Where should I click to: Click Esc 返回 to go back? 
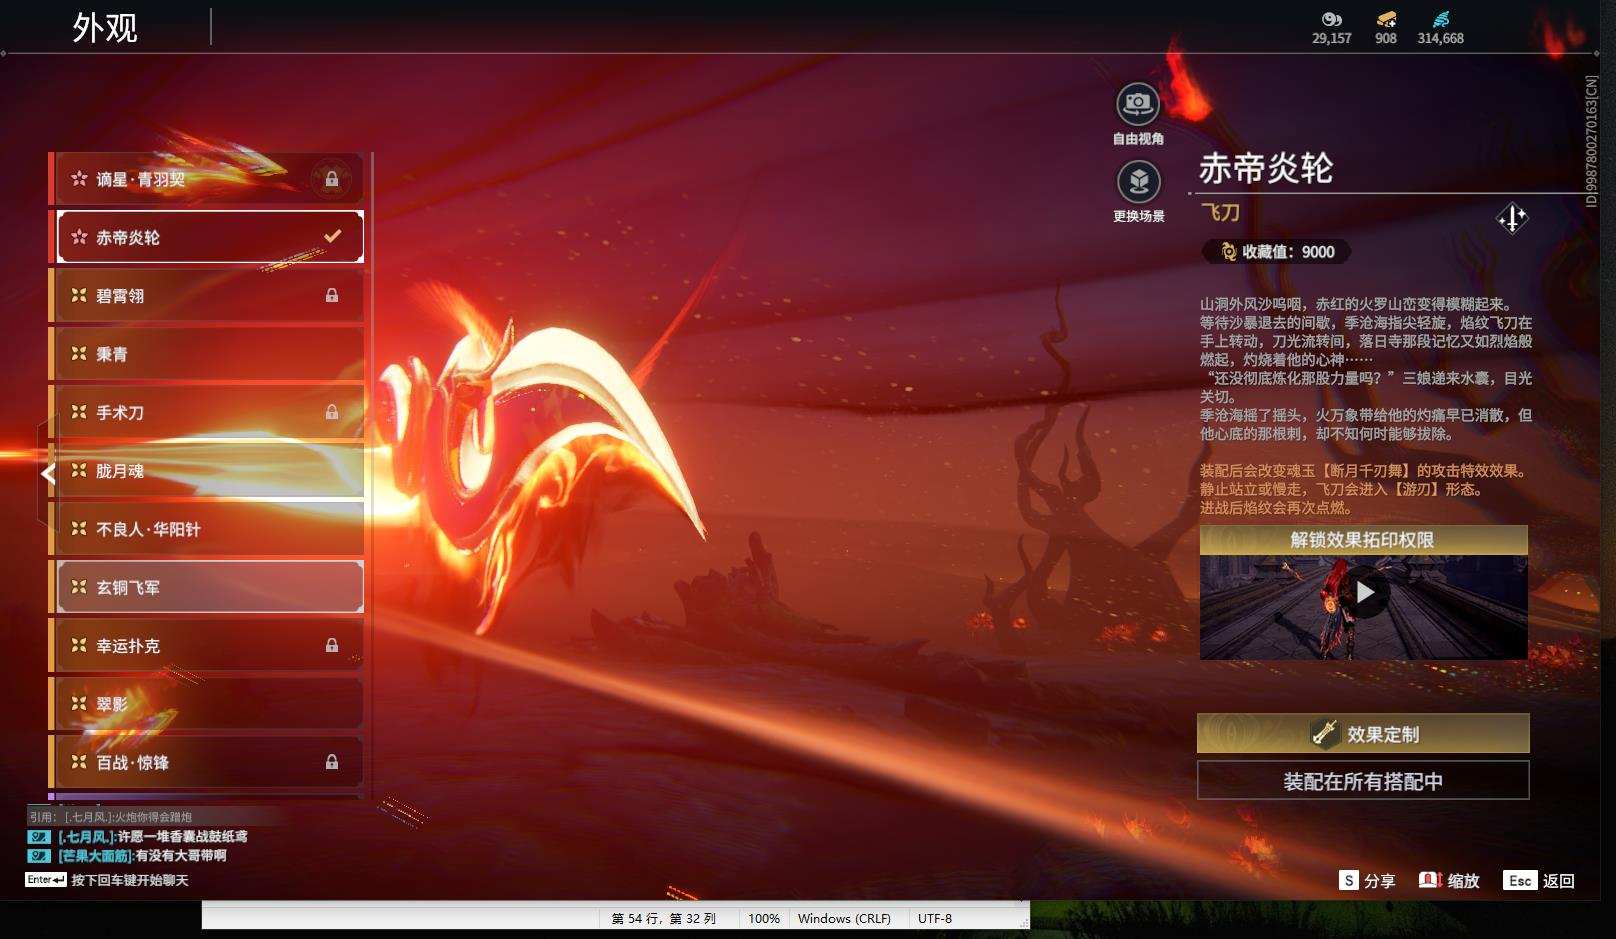click(x=1539, y=881)
